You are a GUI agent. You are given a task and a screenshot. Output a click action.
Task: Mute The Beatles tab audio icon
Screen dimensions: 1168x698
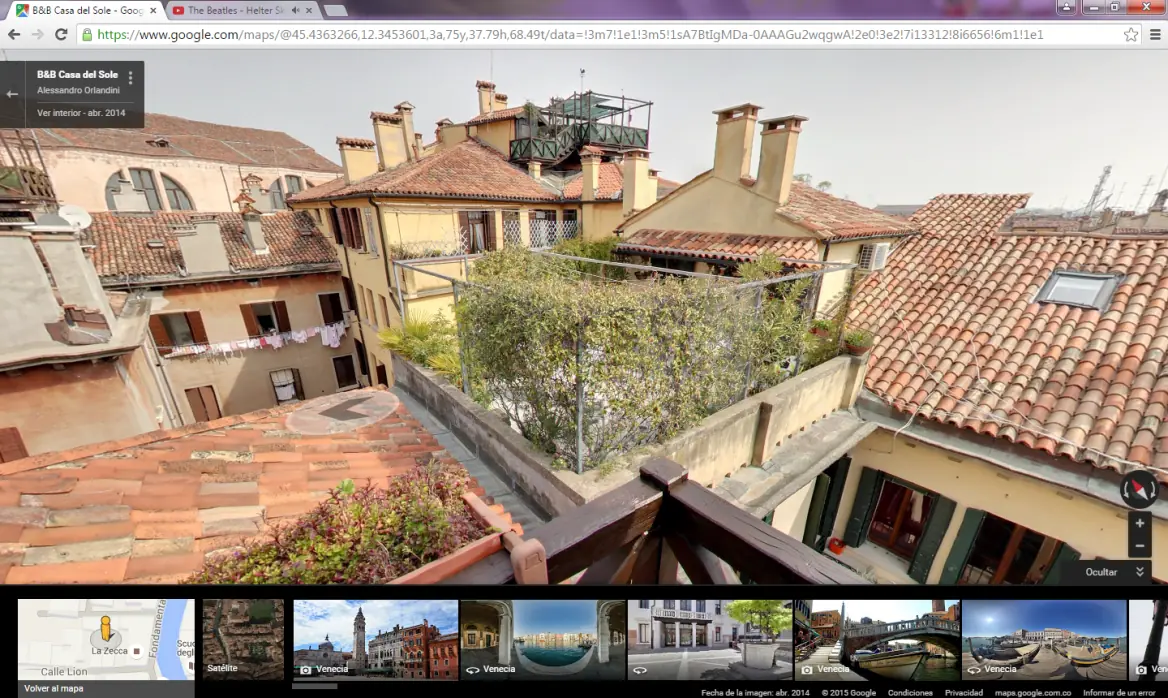(296, 10)
